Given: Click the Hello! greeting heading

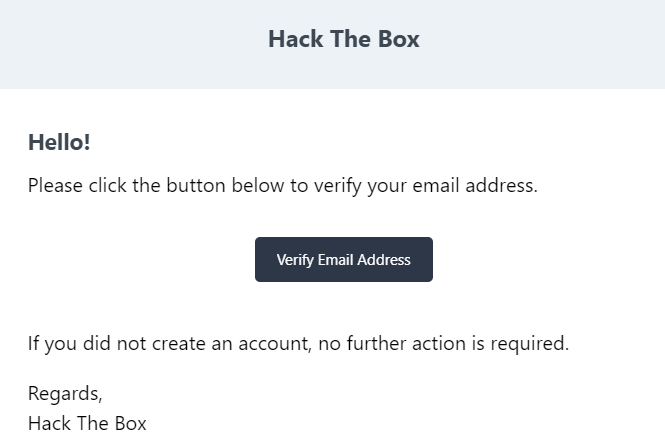Looking at the screenshot, I should coord(59,142).
